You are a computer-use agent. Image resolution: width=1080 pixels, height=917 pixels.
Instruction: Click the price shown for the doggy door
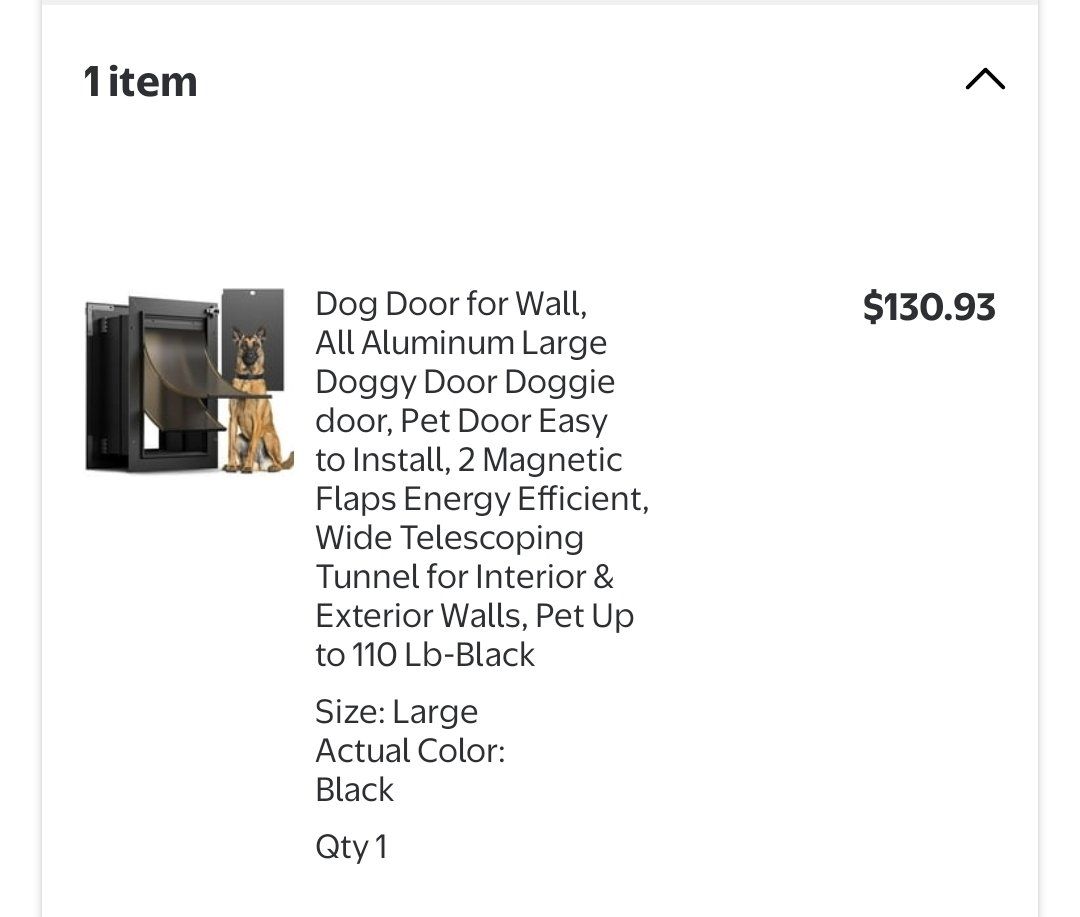[x=928, y=308]
